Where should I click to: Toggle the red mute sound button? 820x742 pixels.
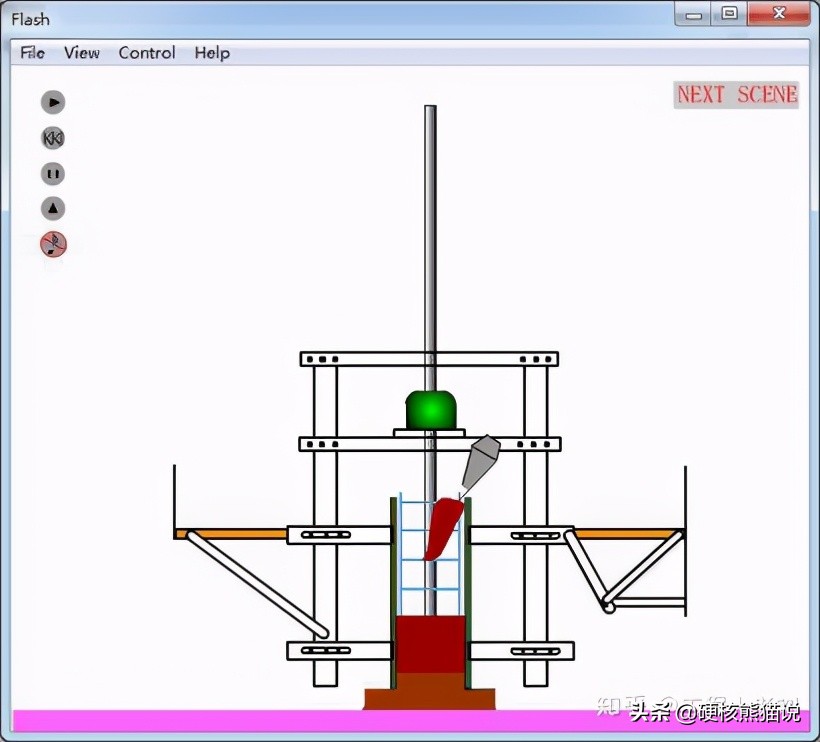[x=53, y=244]
